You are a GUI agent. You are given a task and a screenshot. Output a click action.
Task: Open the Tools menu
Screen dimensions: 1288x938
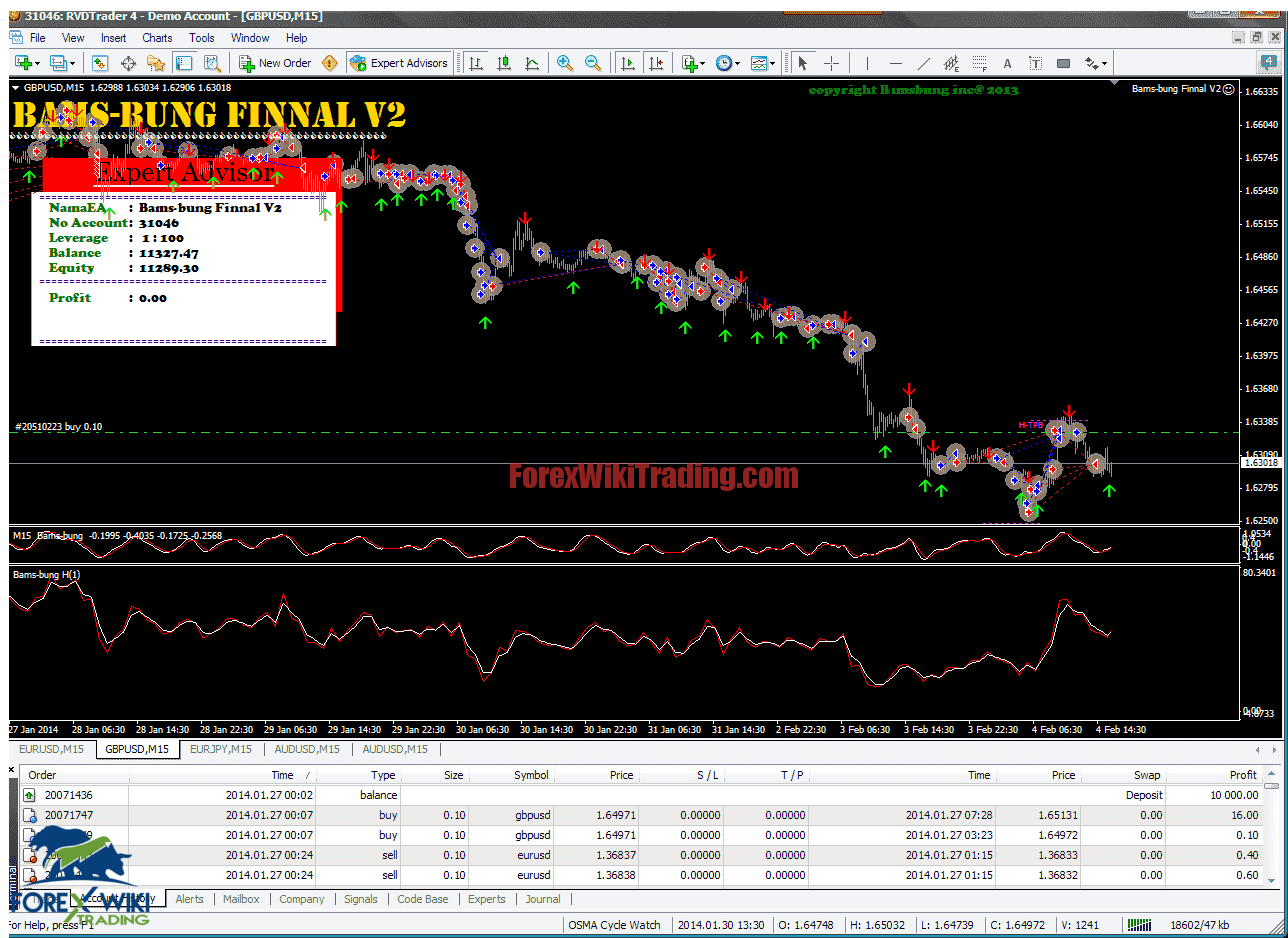[x=202, y=38]
